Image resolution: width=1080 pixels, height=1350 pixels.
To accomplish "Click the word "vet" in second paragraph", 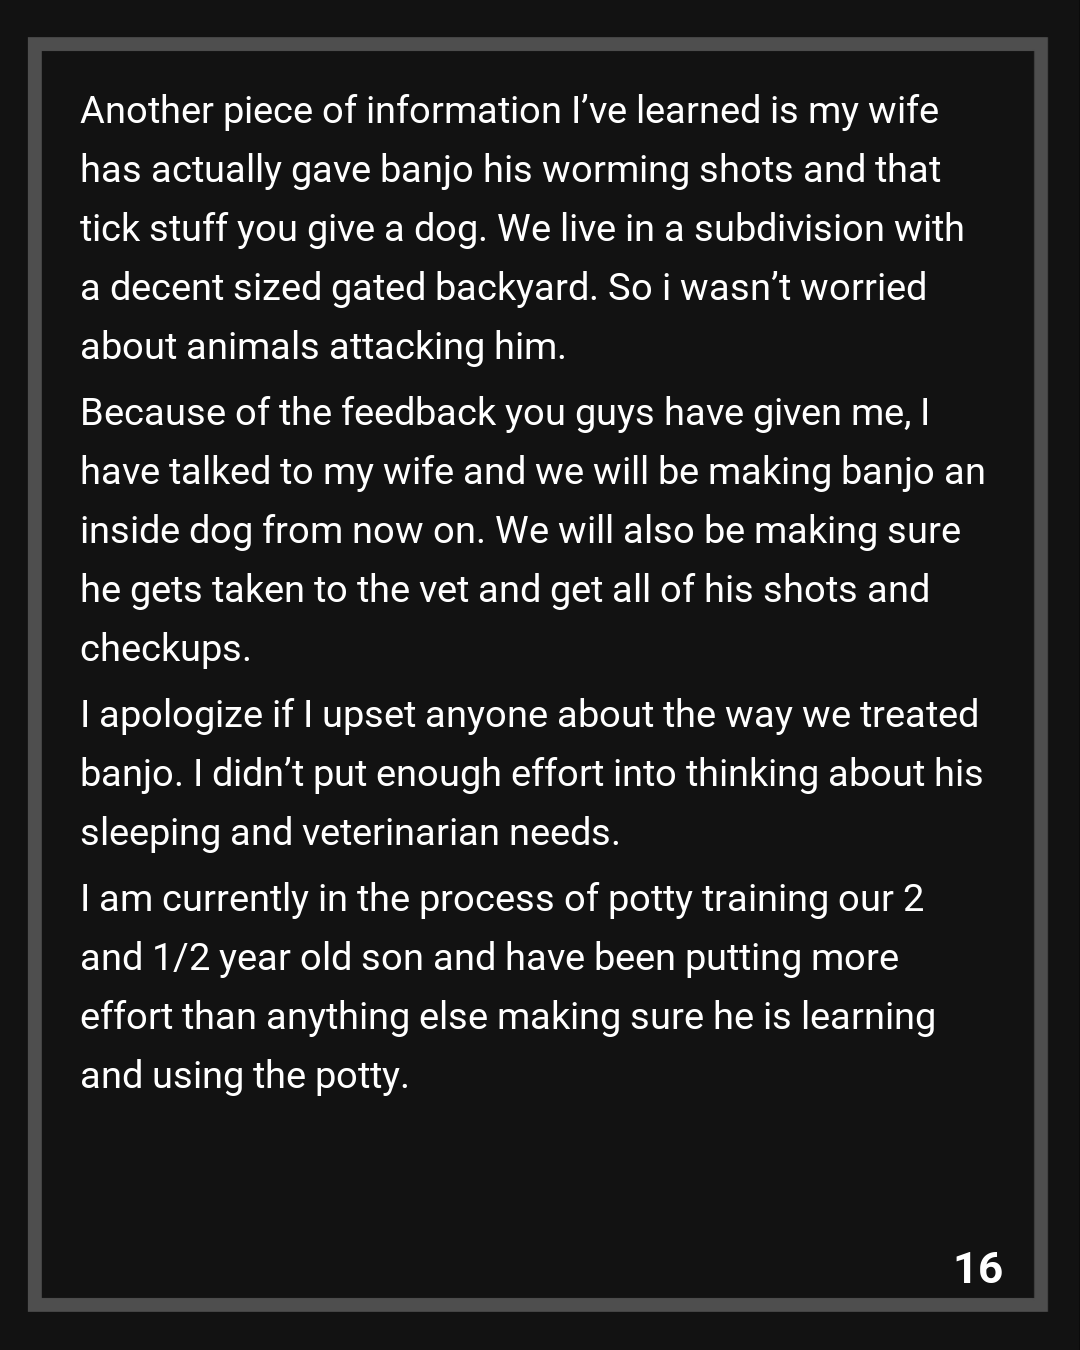I will point(442,589).
